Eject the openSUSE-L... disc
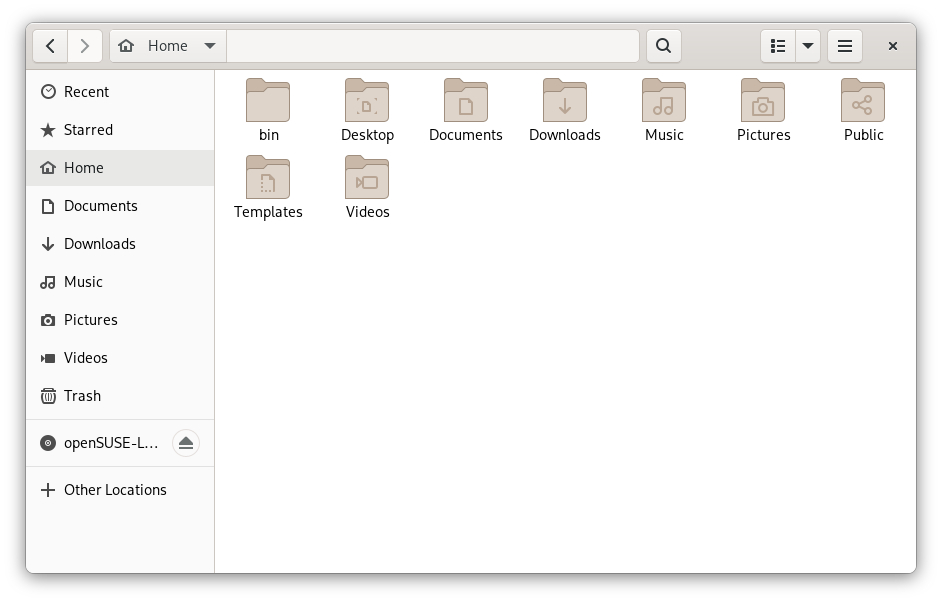The width and height of the screenshot is (942, 602). 185,443
